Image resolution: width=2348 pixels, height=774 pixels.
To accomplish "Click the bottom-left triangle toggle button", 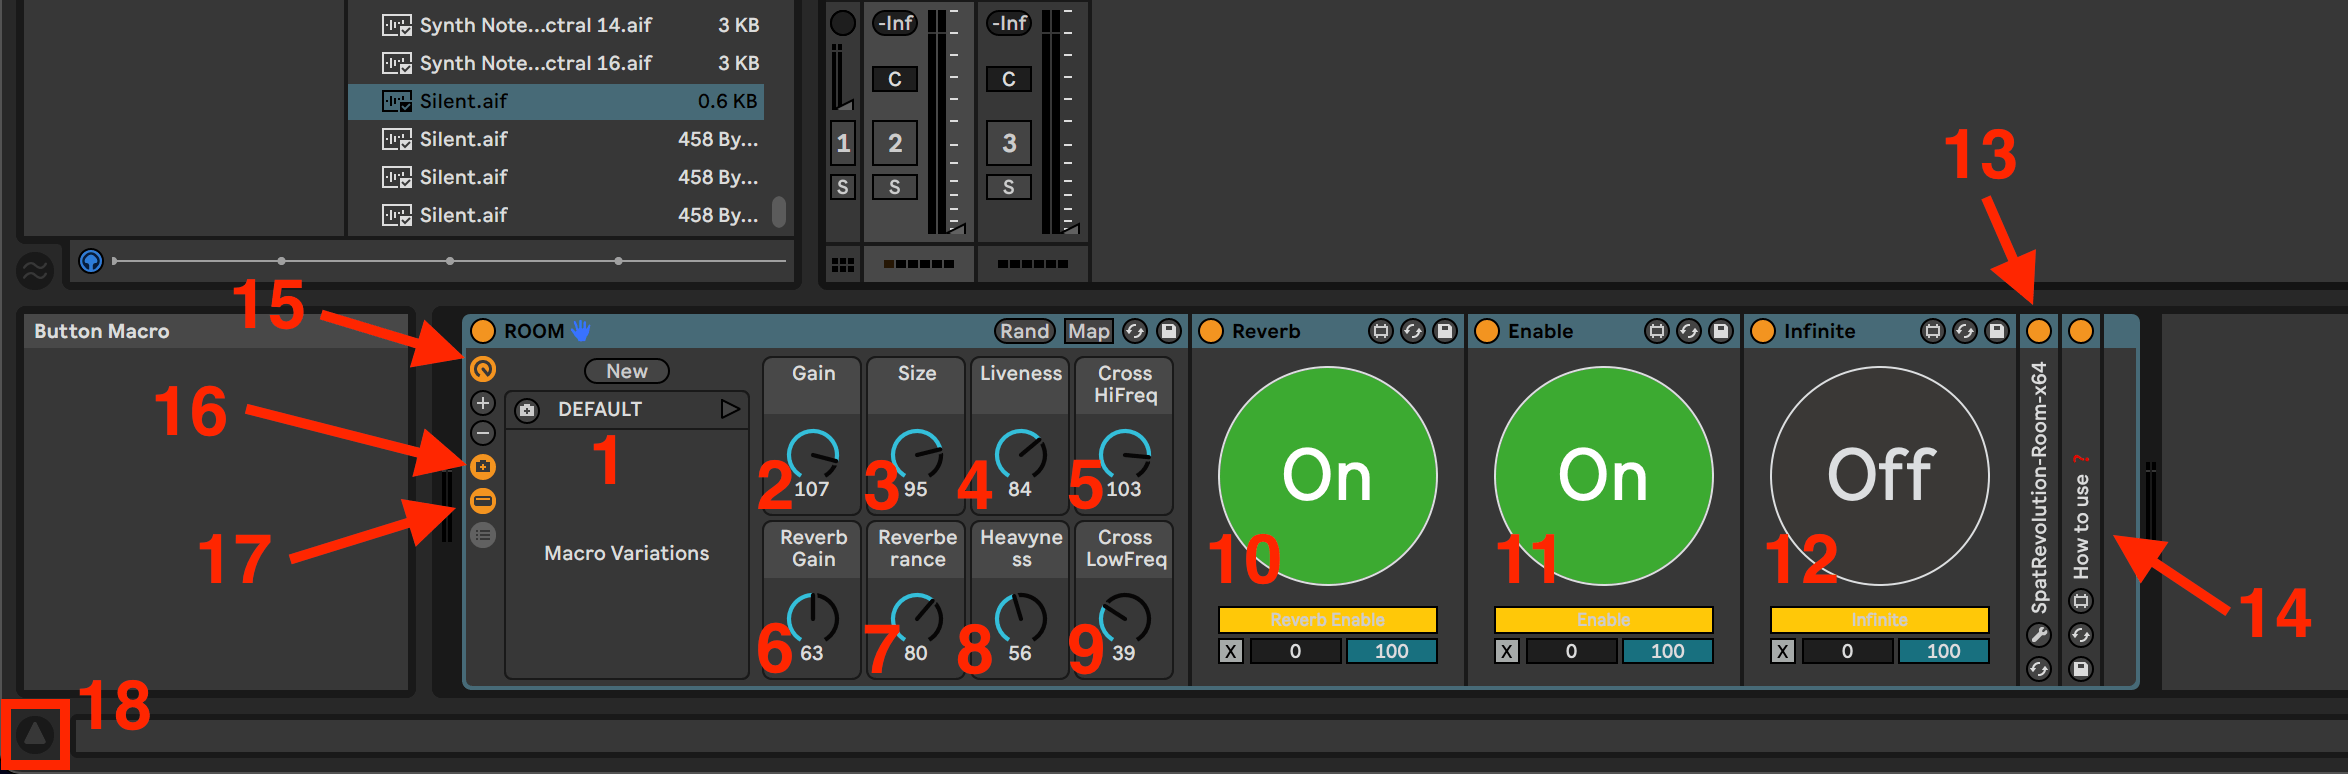I will coord(35,735).
